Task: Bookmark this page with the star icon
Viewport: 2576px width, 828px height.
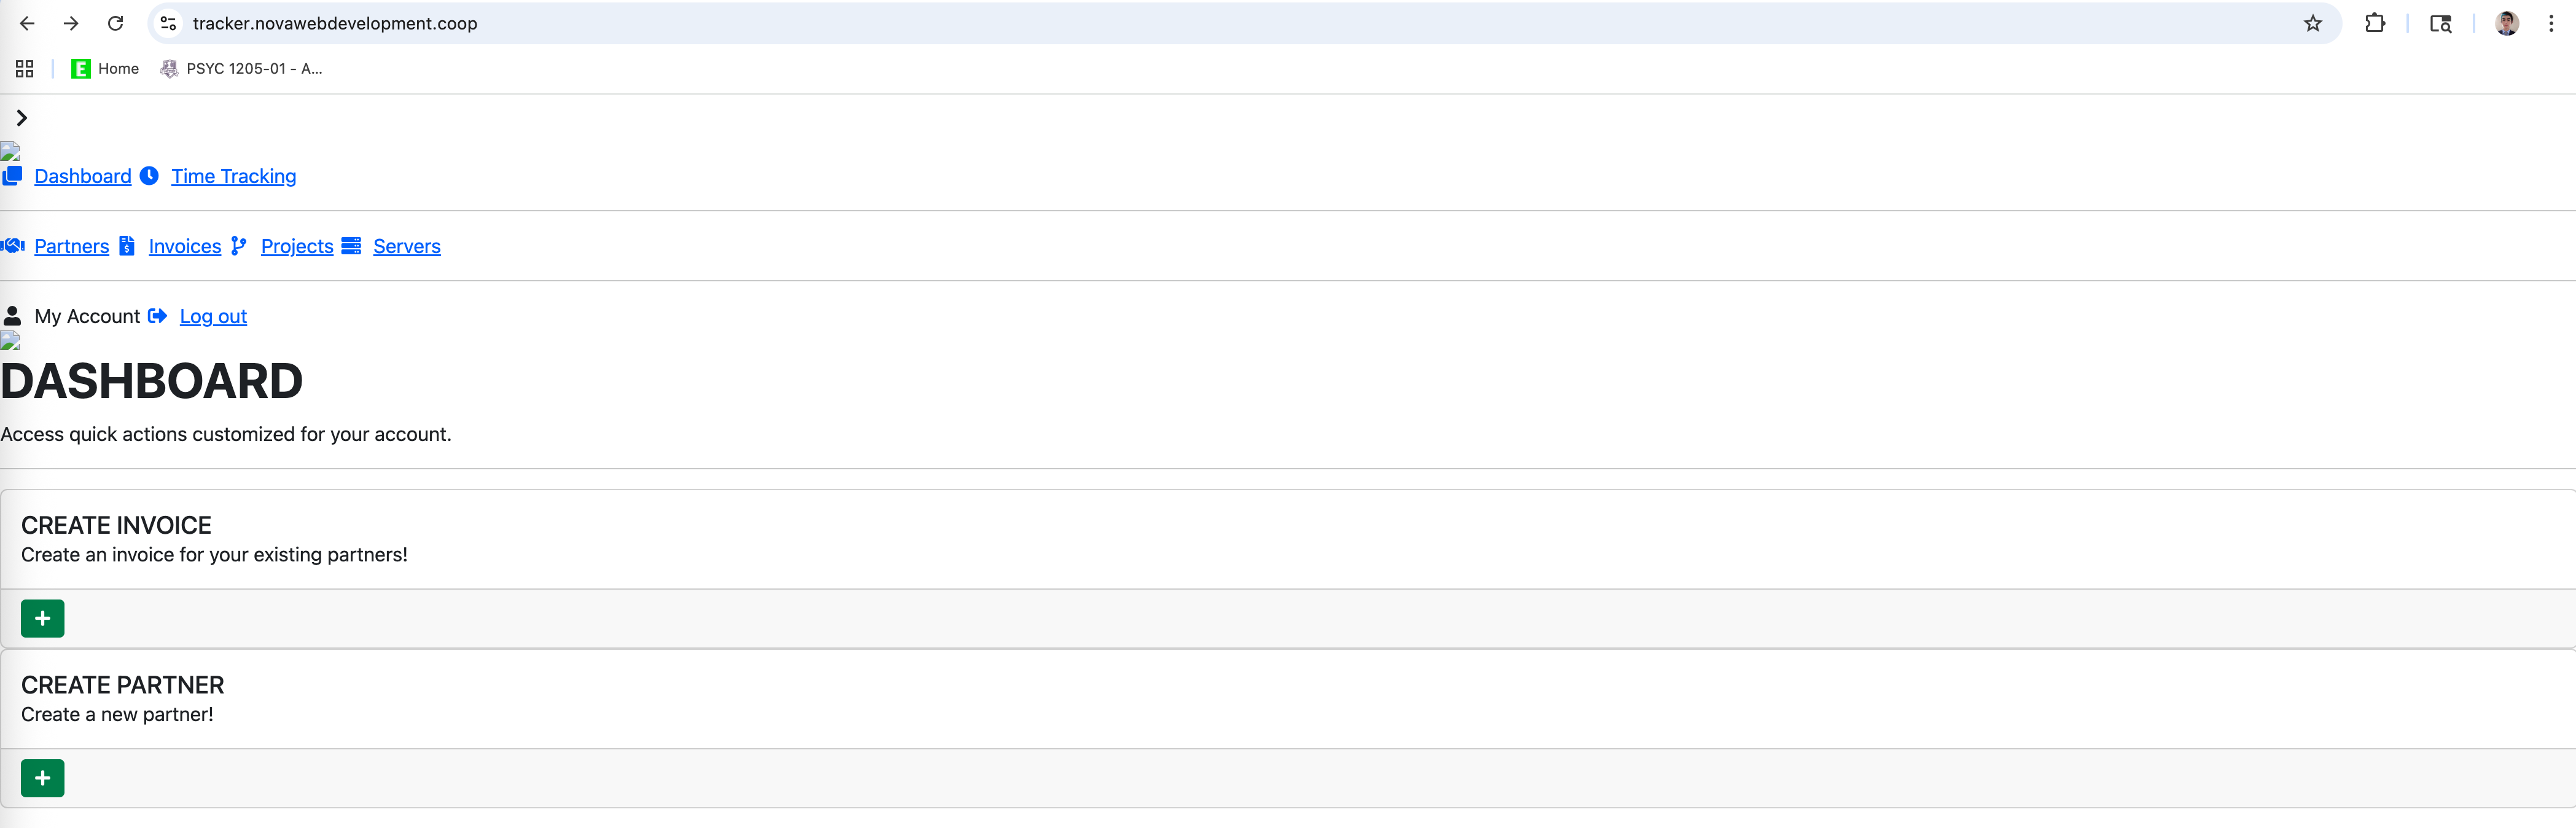Action: [2312, 23]
